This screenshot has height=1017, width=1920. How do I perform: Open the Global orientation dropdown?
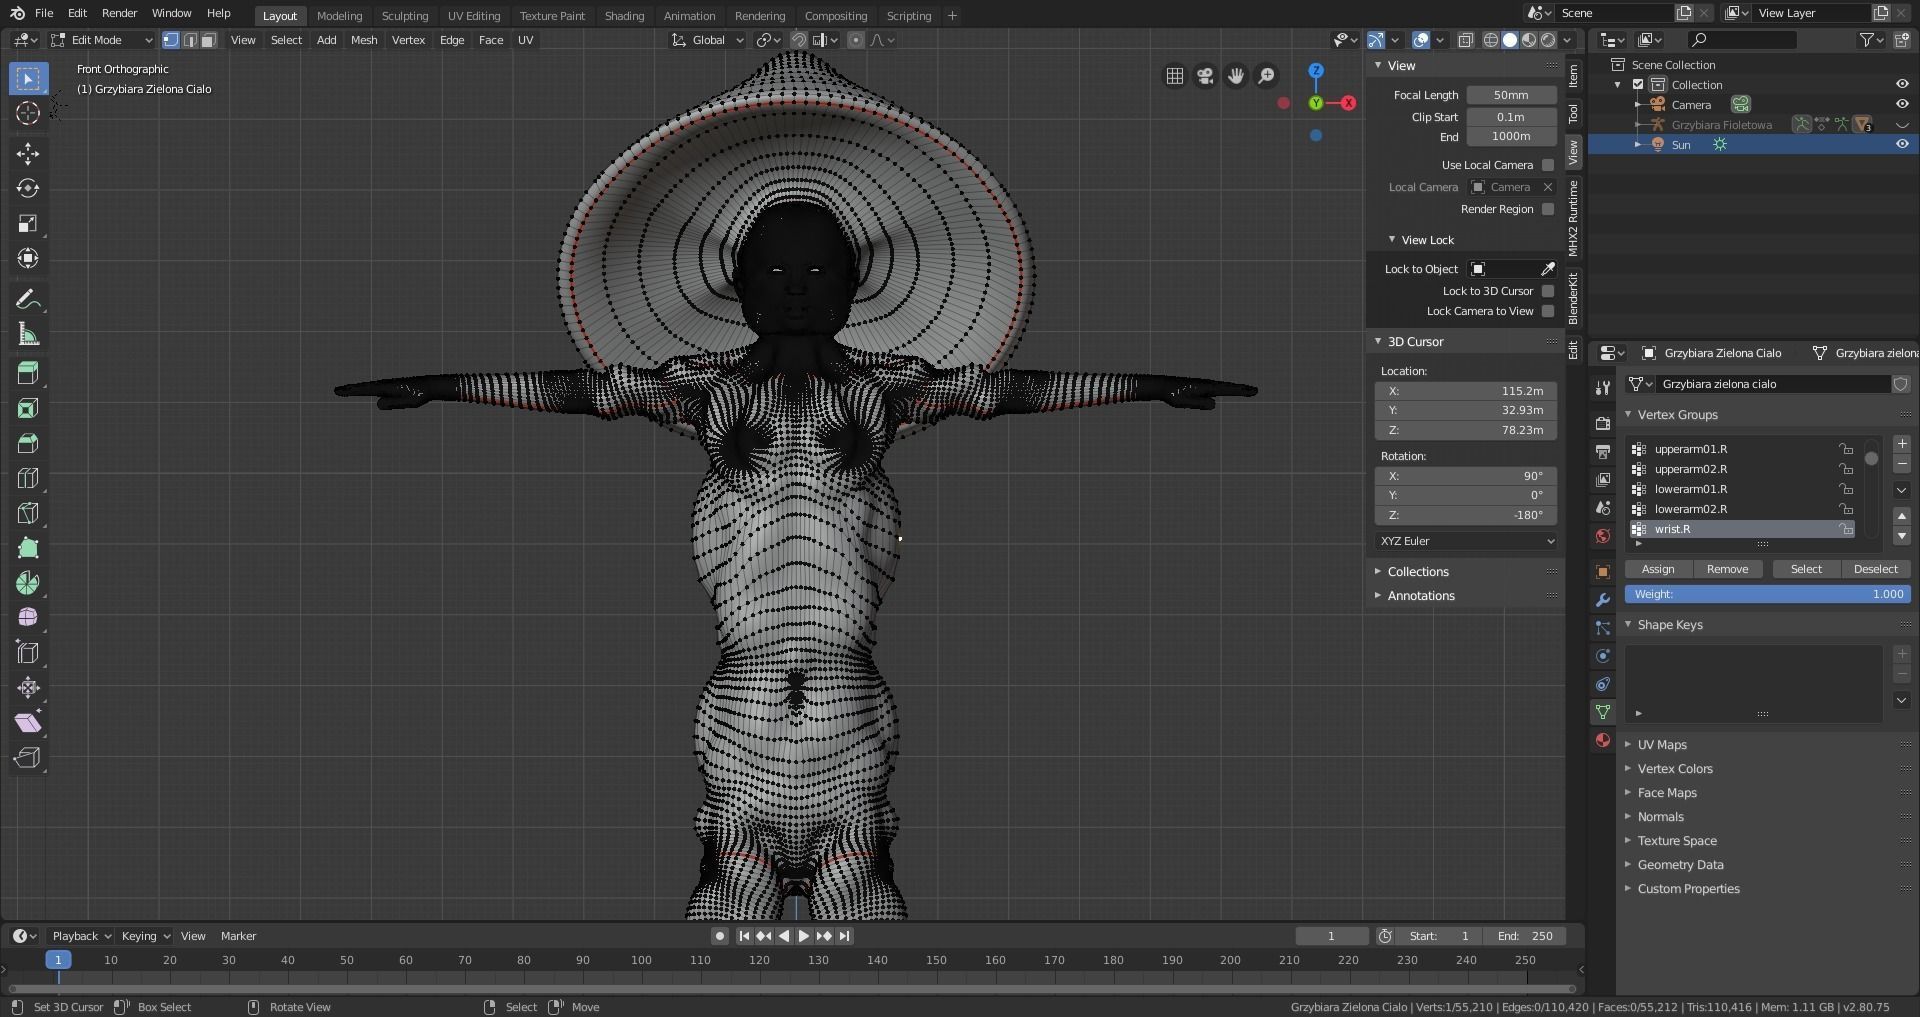click(708, 40)
